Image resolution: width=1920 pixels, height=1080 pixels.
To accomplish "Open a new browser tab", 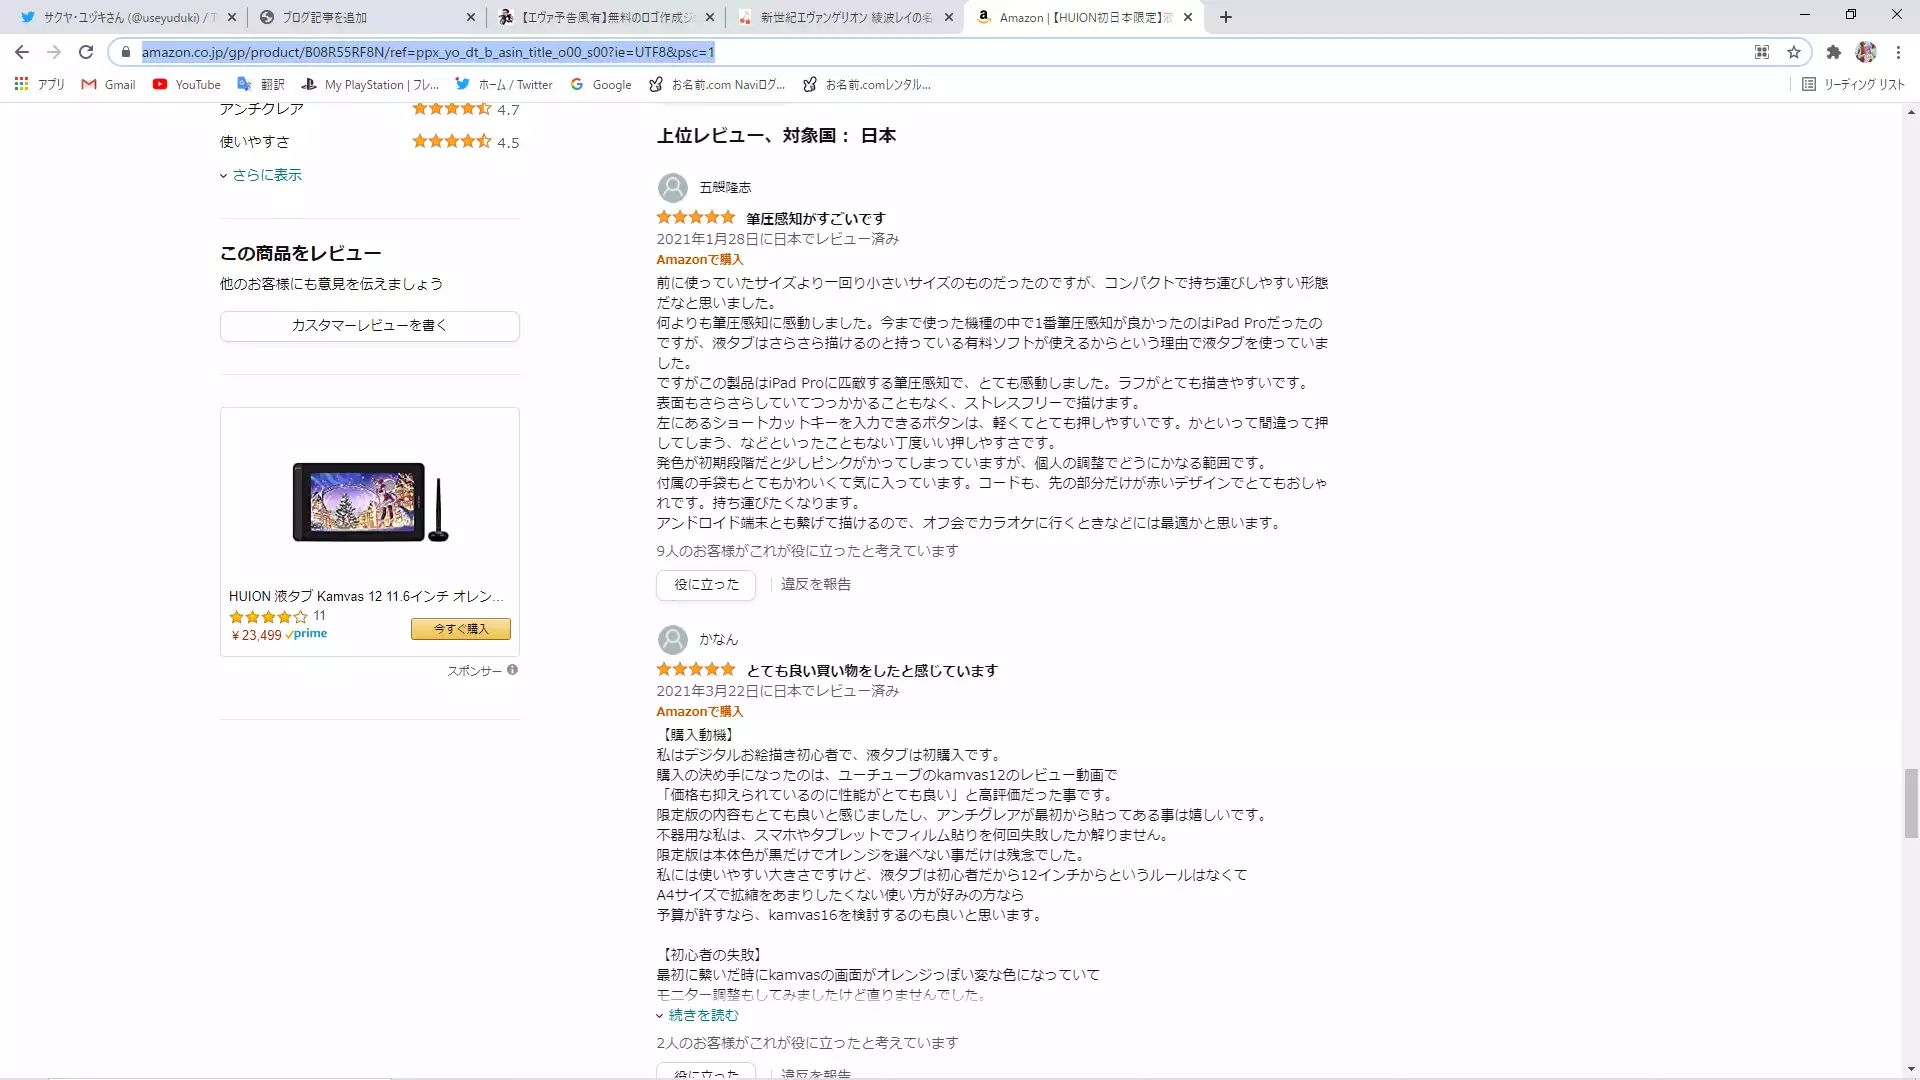I will pyautogui.click(x=1226, y=17).
